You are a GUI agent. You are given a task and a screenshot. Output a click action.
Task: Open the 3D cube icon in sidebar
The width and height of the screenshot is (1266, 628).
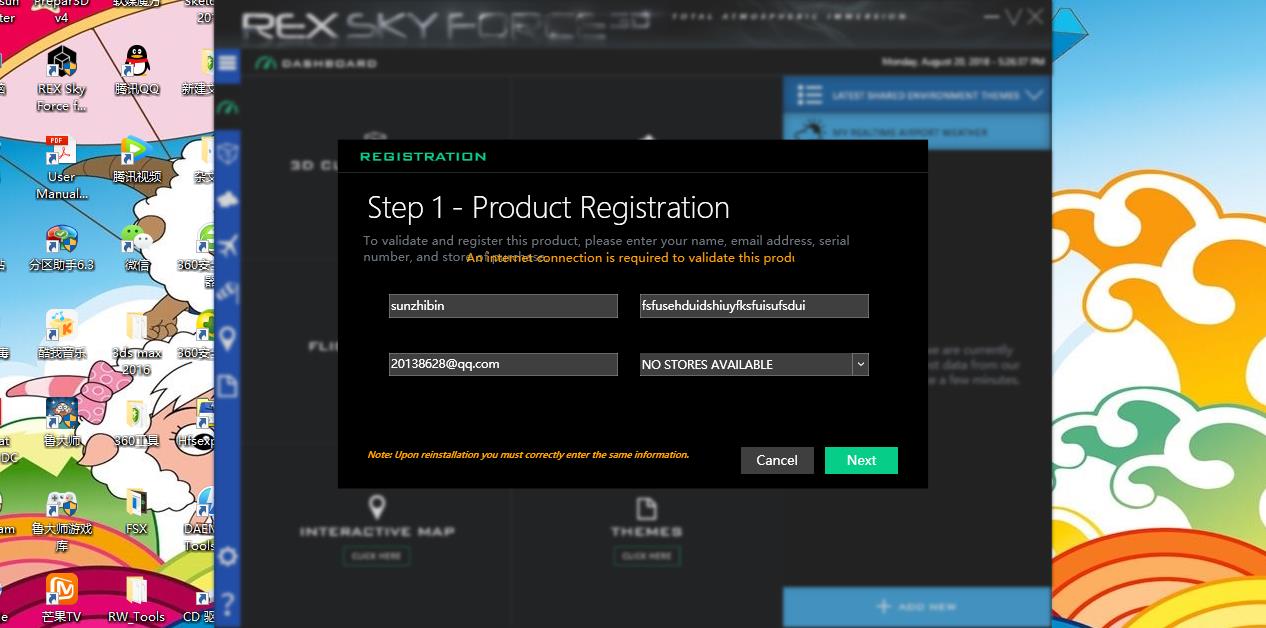[228, 153]
